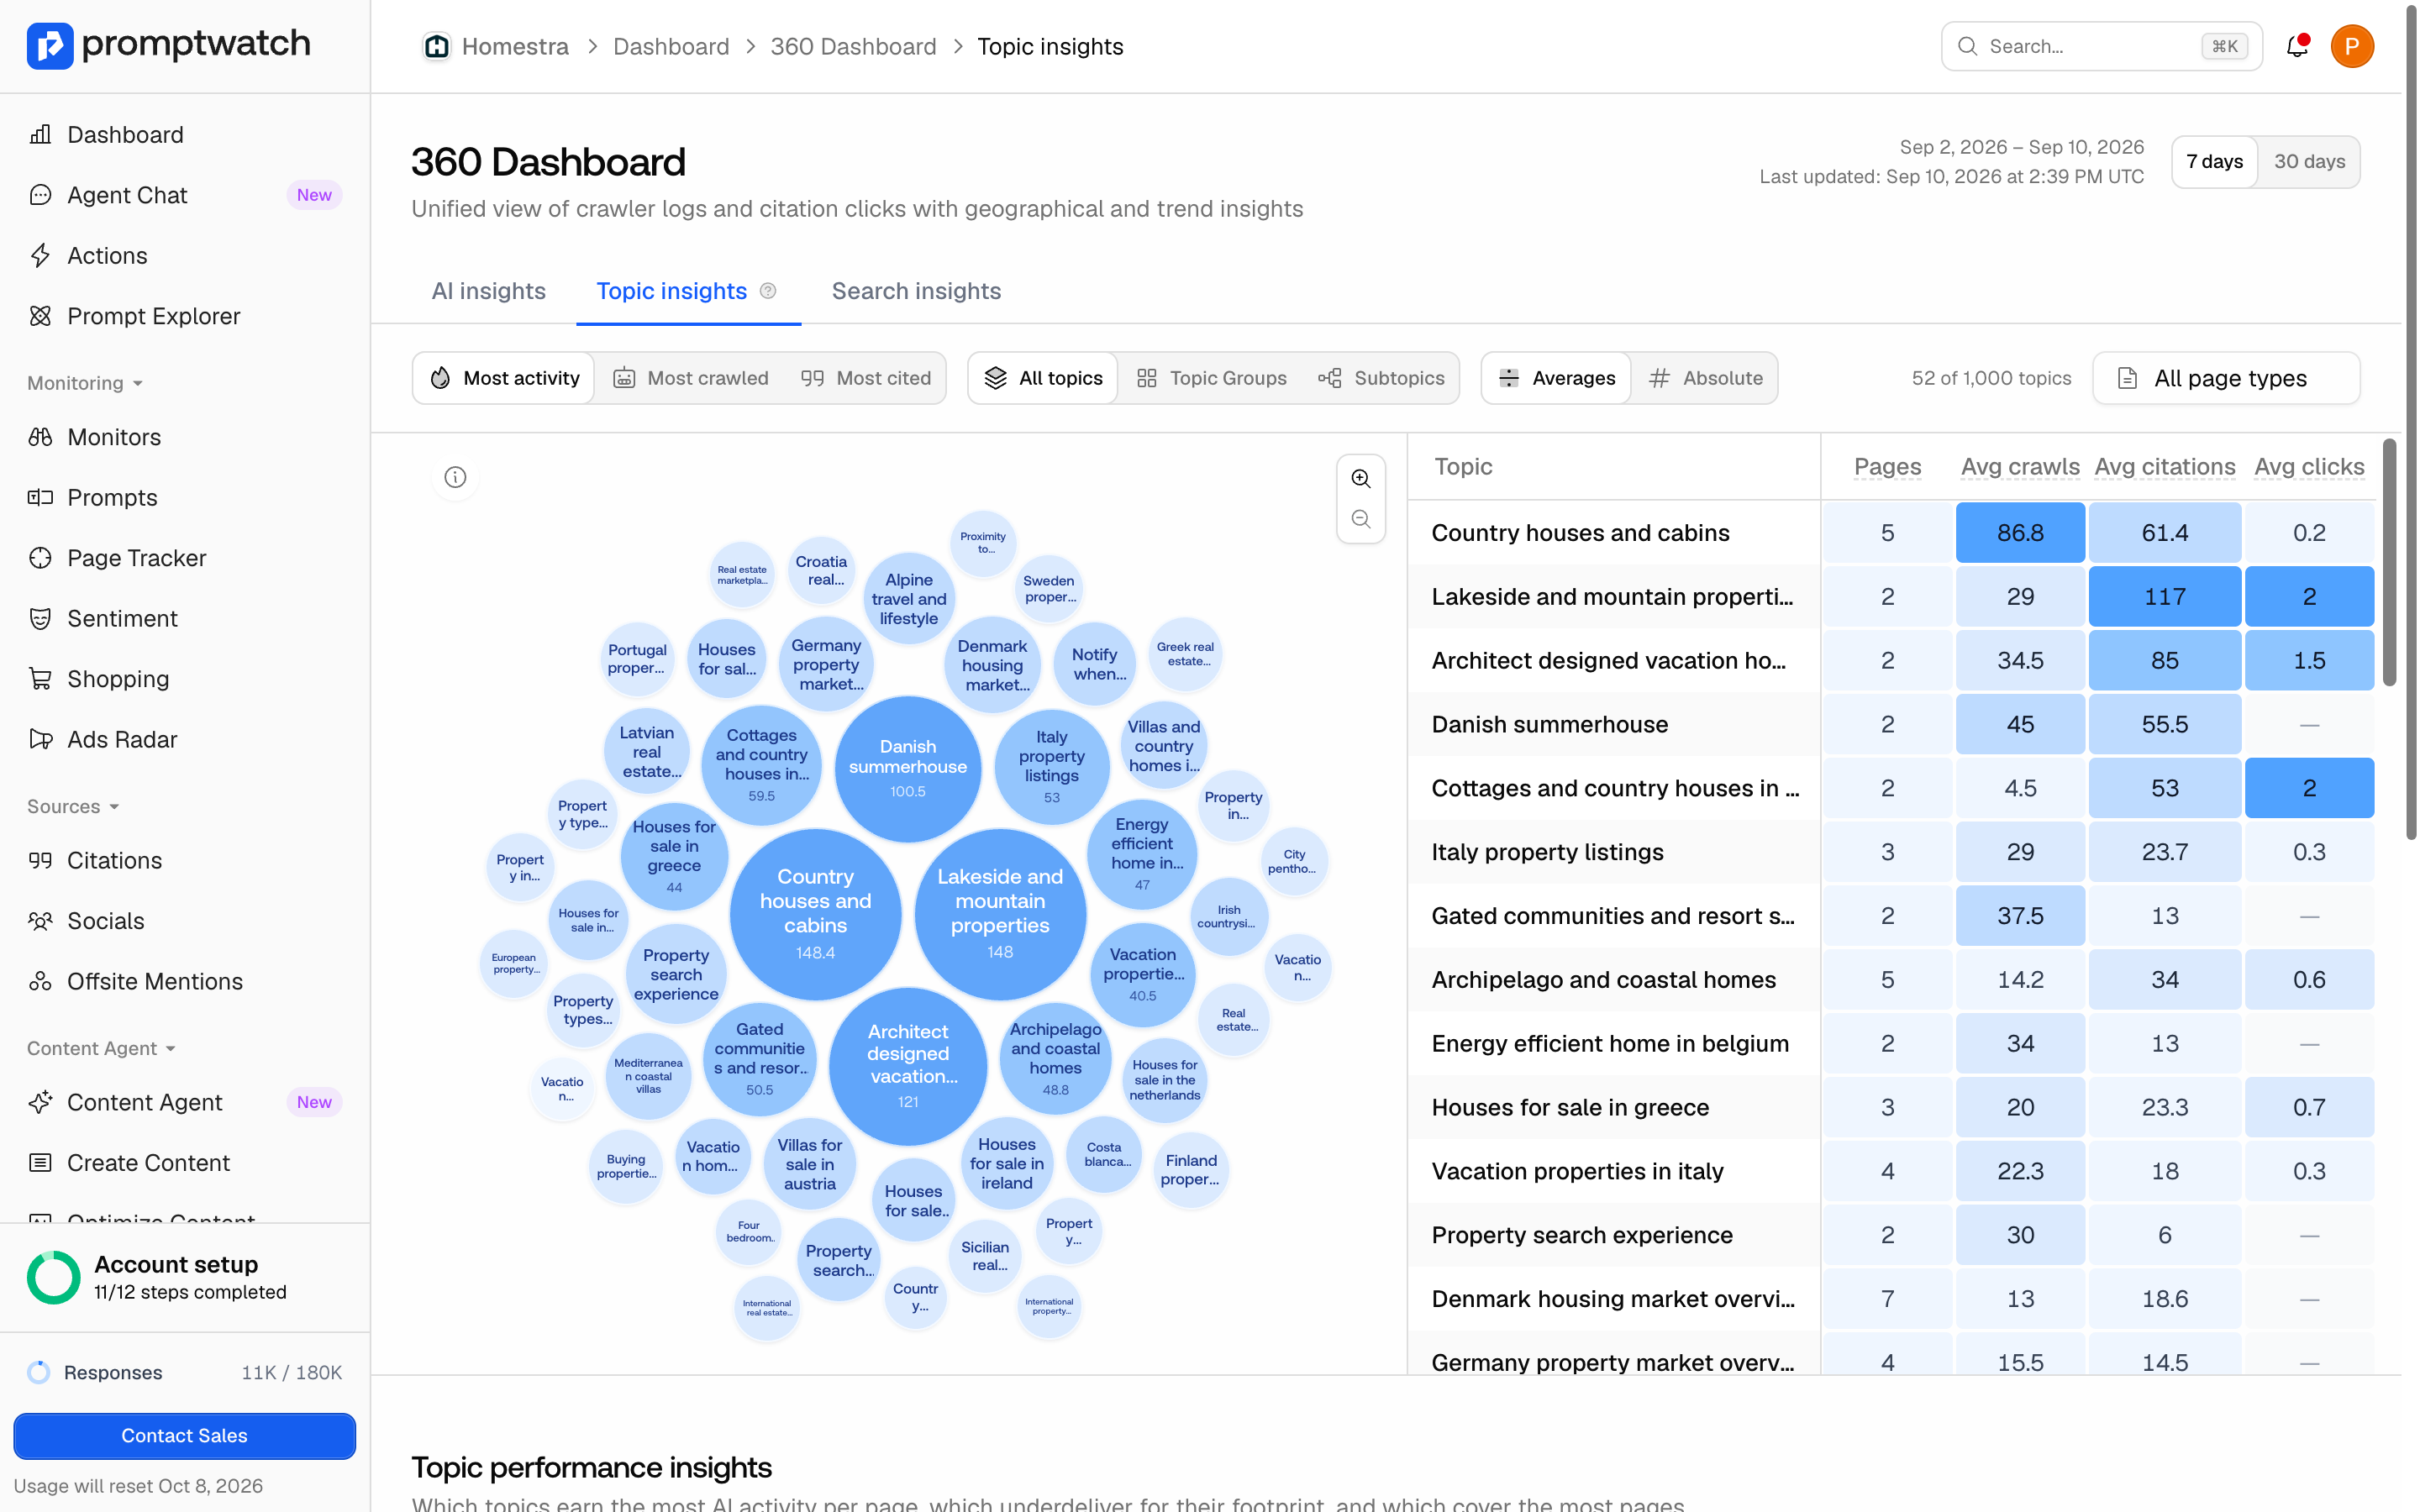Image resolution: width=2420 pixels, height=1512 pixels.
Task: Switch to Topic Groups view
Action: coord(1212,378)
